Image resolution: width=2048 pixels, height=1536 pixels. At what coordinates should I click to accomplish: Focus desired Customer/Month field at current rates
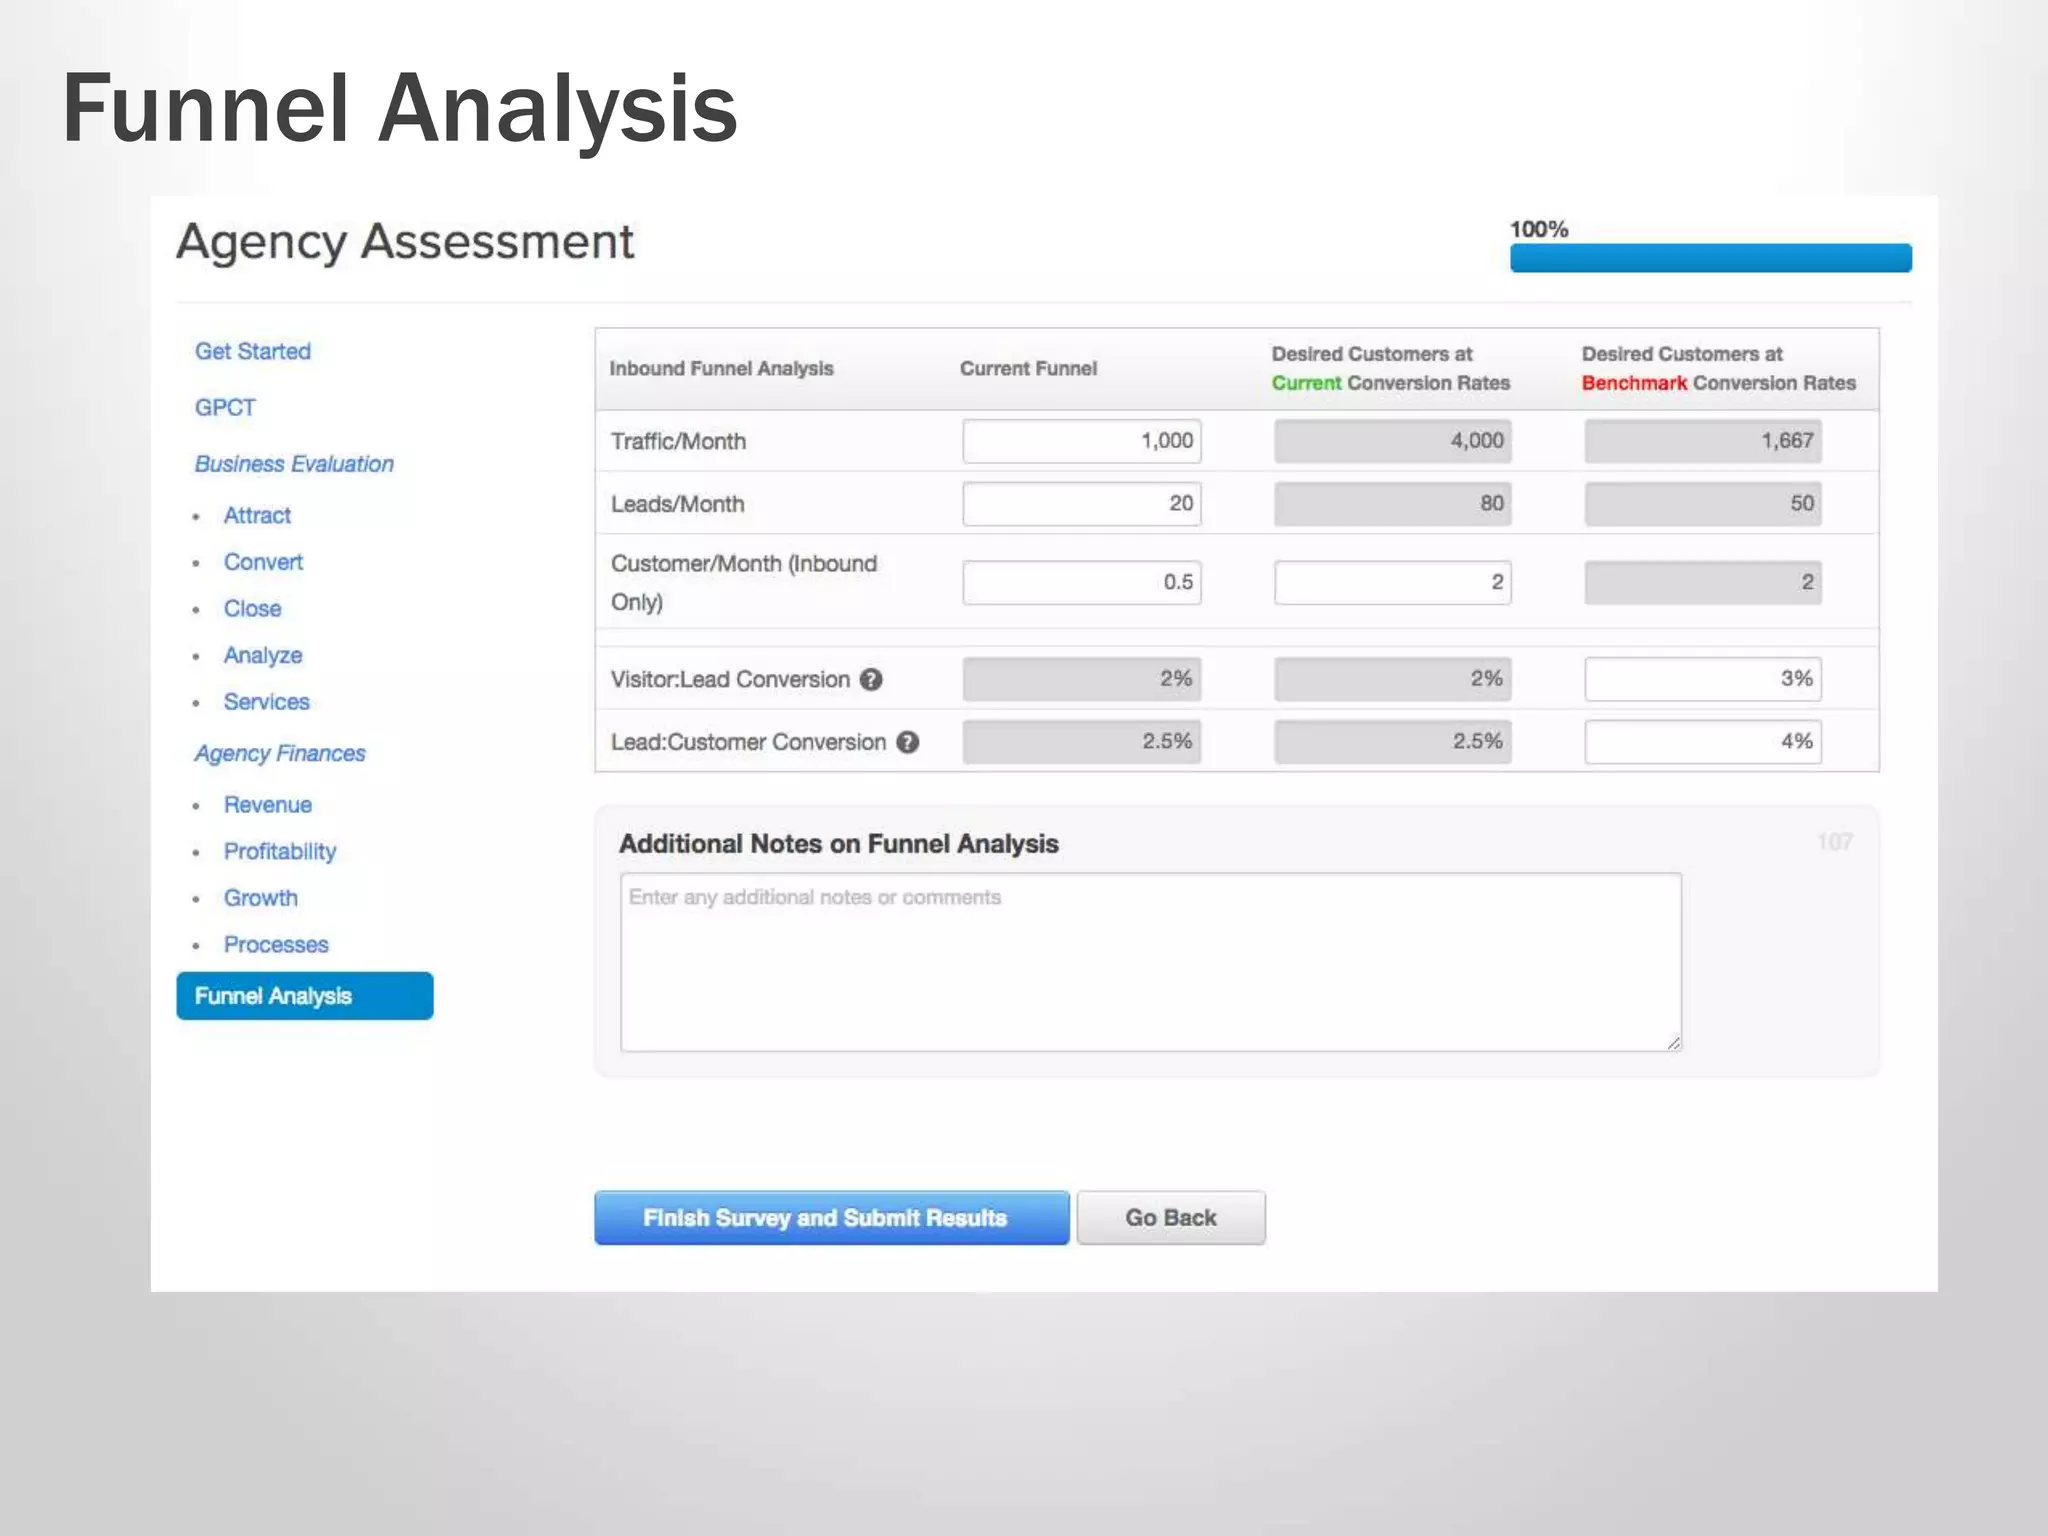click(1393, 582)
